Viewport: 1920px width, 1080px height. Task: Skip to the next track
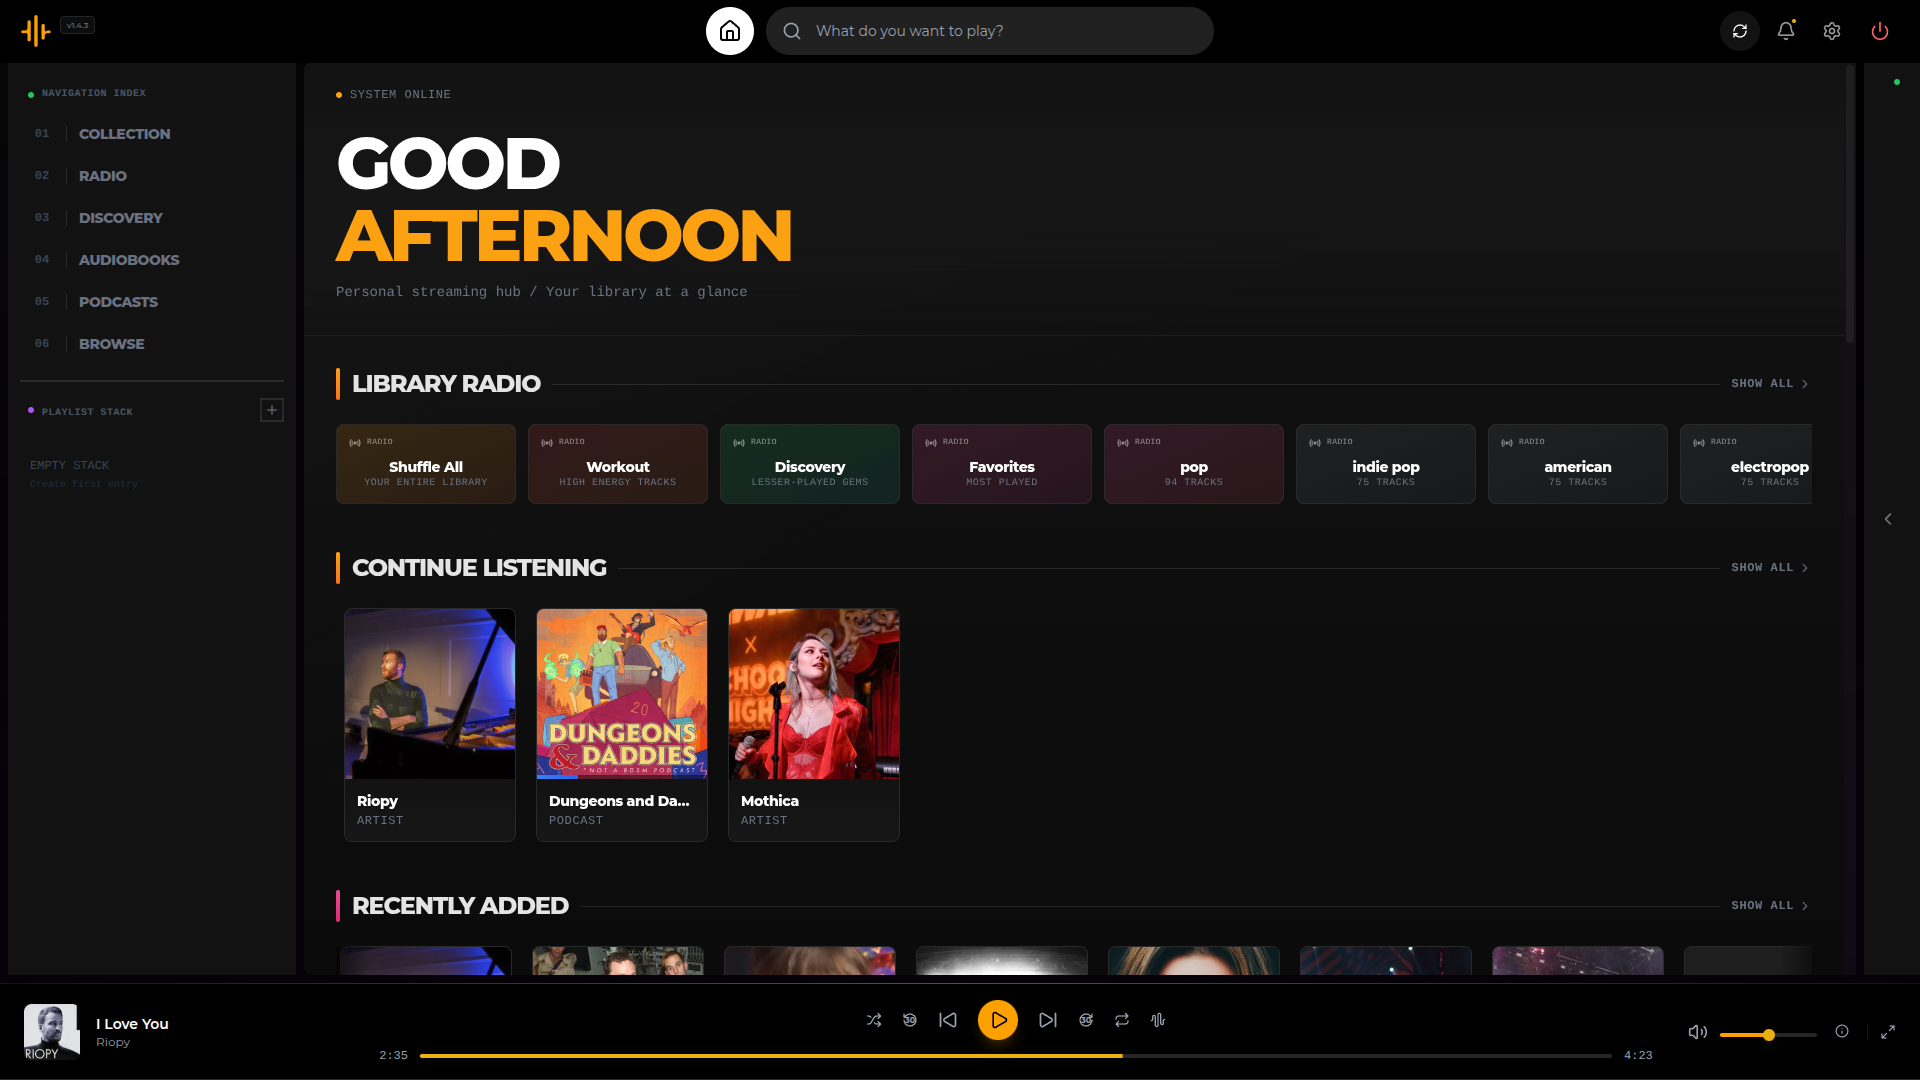pyautogui.click(x=1047, y=1020)
